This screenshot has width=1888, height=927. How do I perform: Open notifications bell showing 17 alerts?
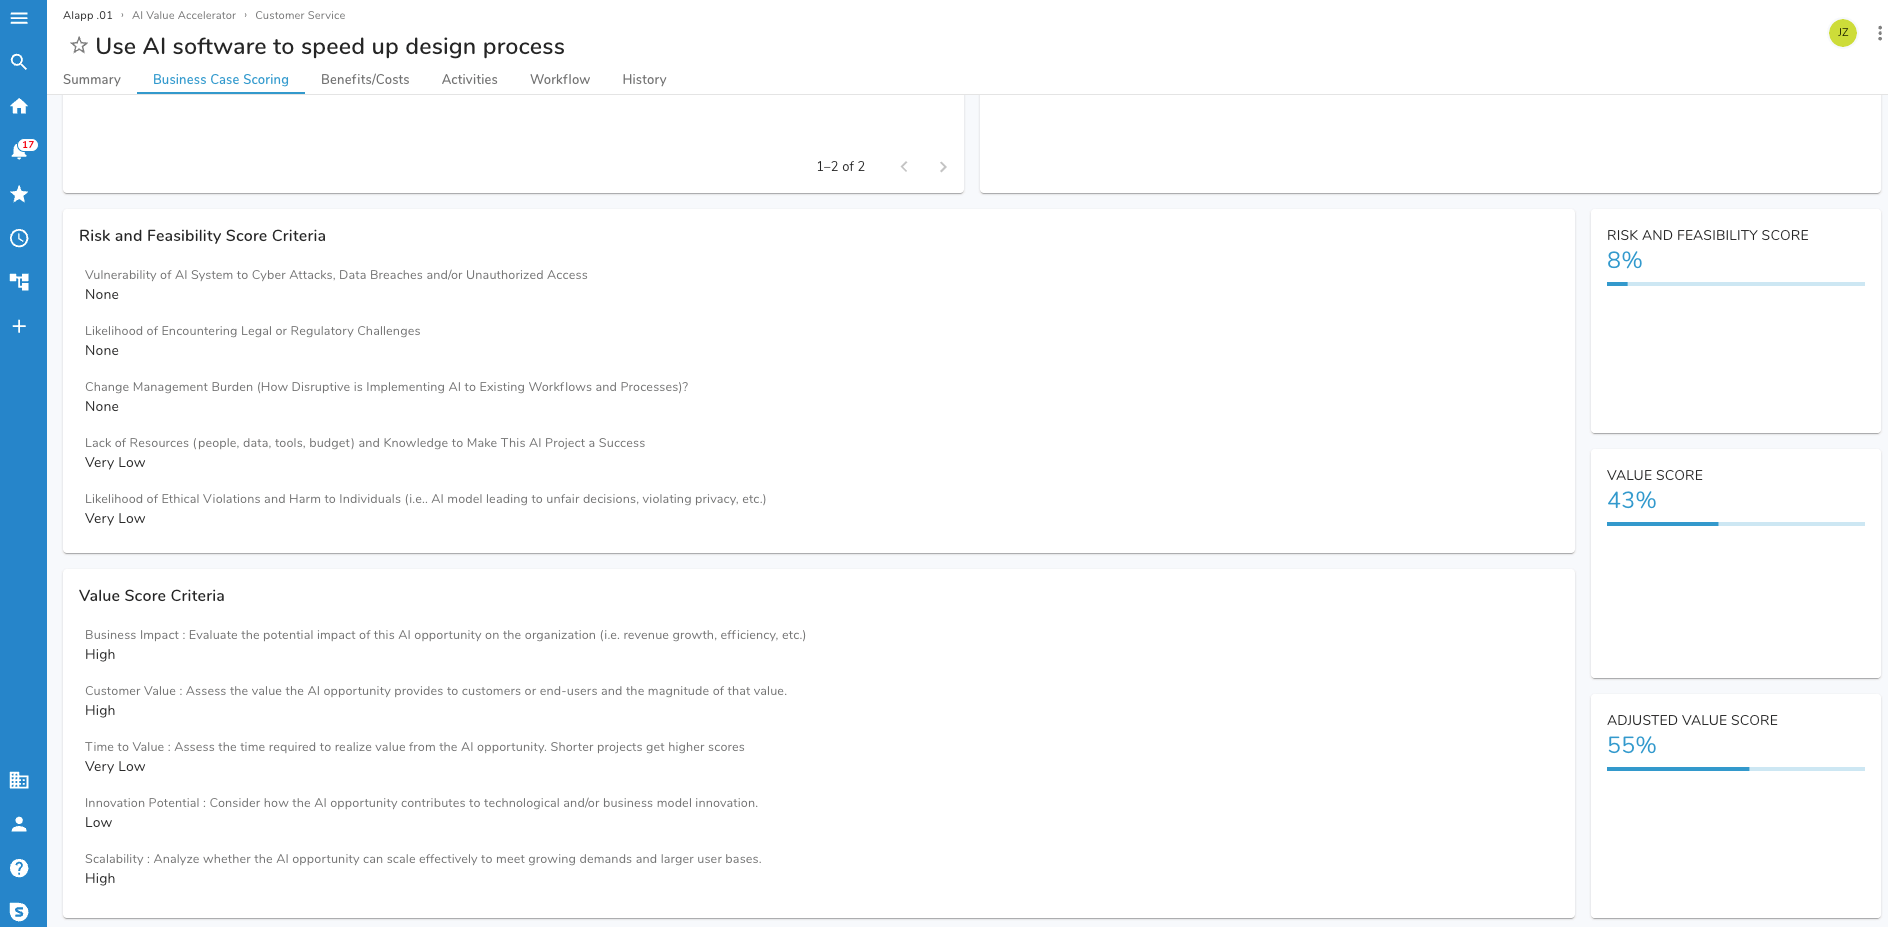click(19, 151)
